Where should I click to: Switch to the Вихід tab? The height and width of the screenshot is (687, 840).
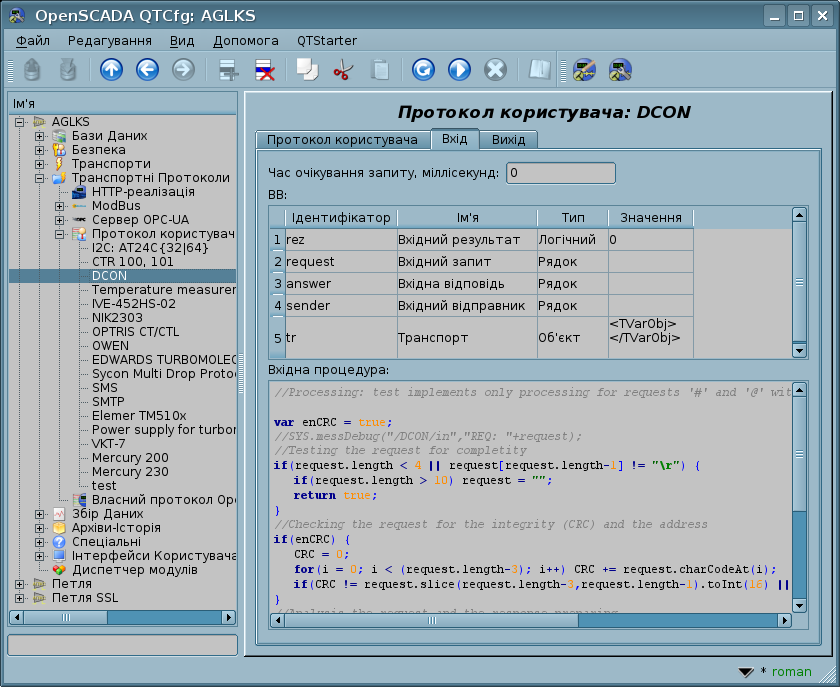tap(509, 140)
